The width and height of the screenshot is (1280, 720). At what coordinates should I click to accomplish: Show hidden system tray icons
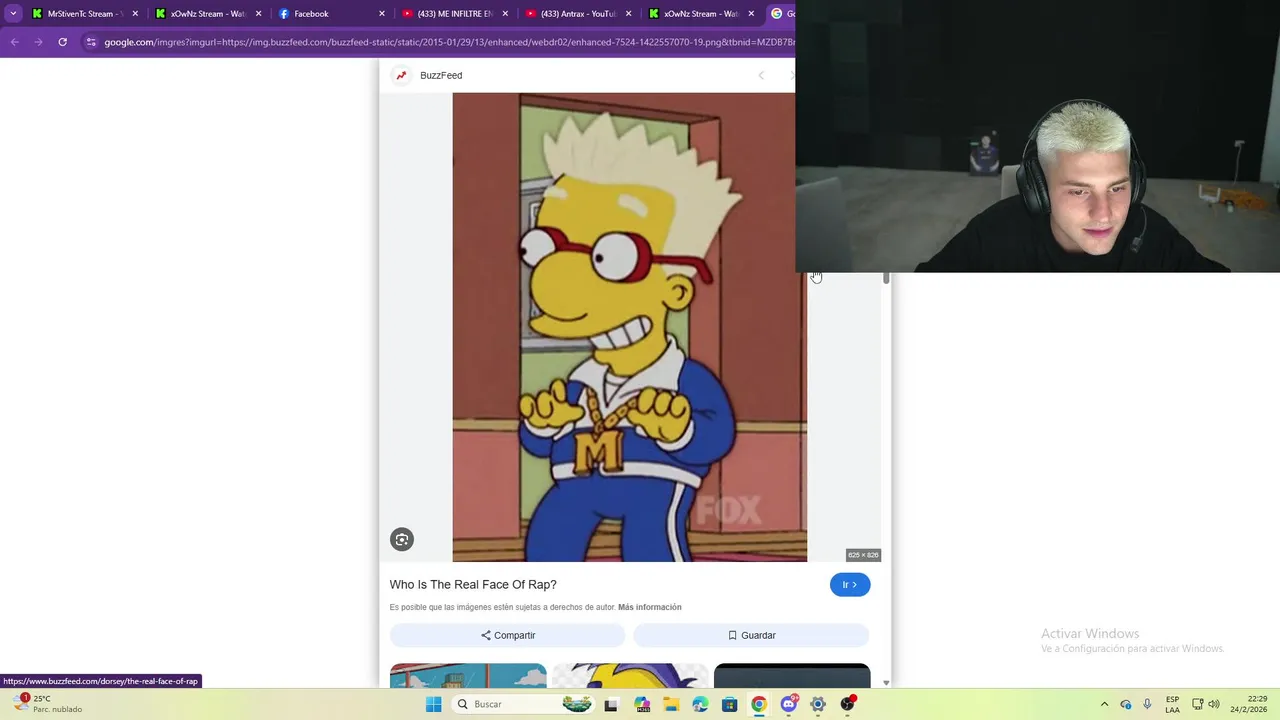(x=1104, y=704)
